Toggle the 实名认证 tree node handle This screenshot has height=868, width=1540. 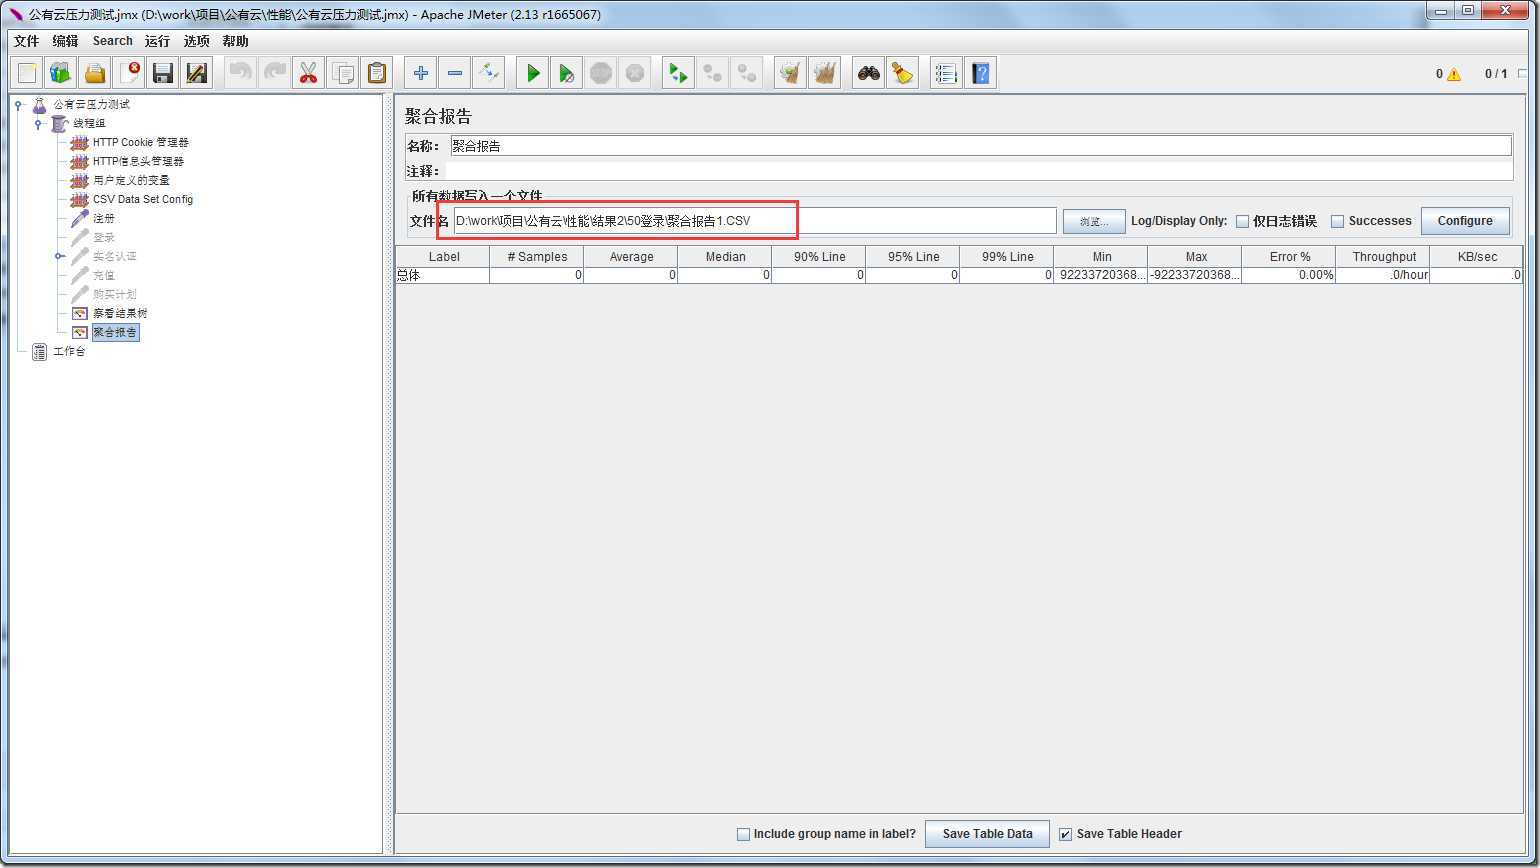(60, 256)
